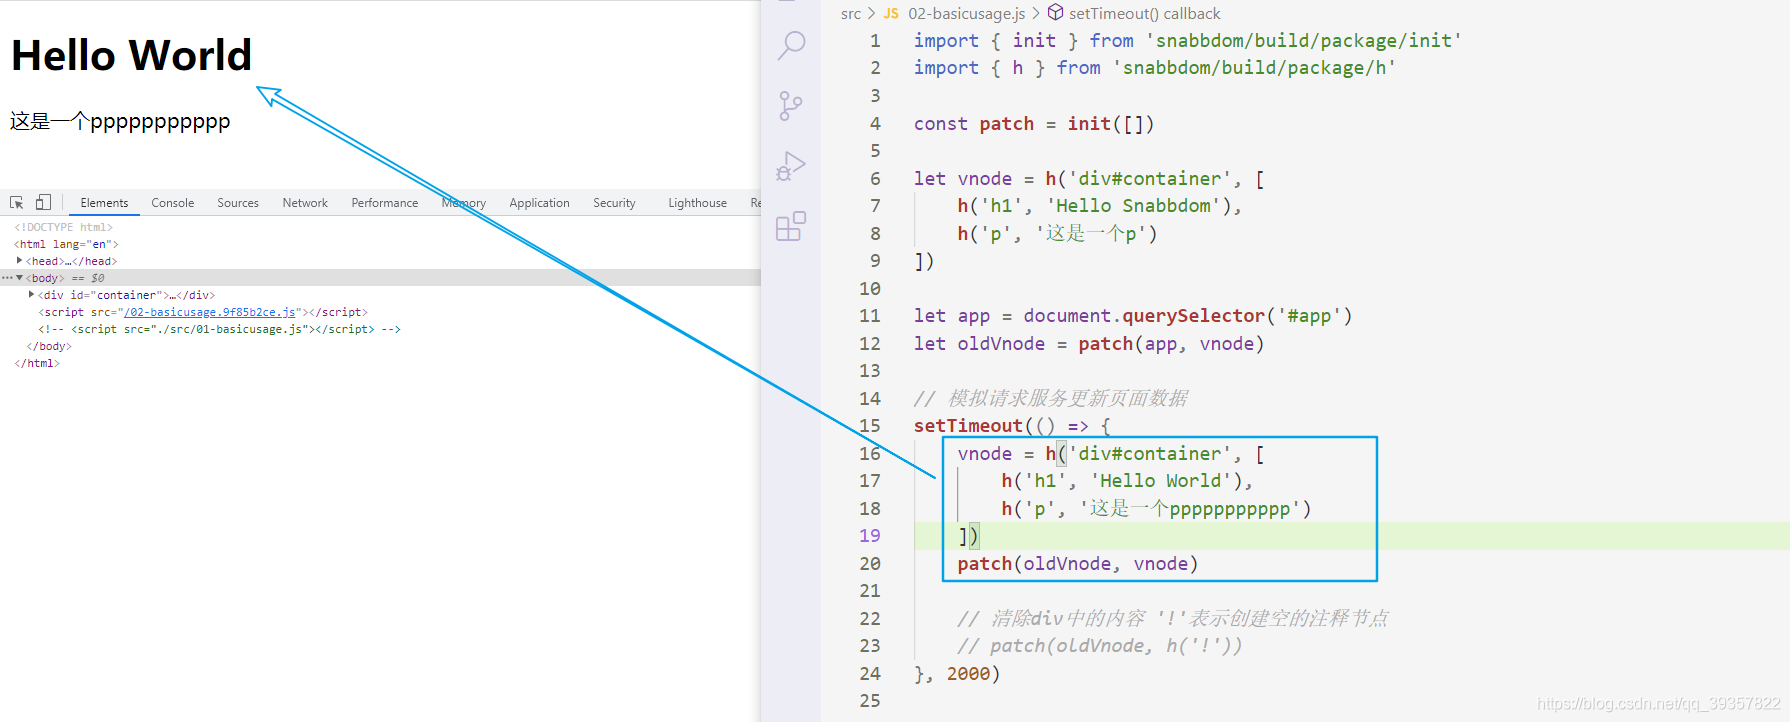Open the Lighthouse tab in DevTools
The width and height of the screenshot is (1790, 722).
(x=697, y=203)
